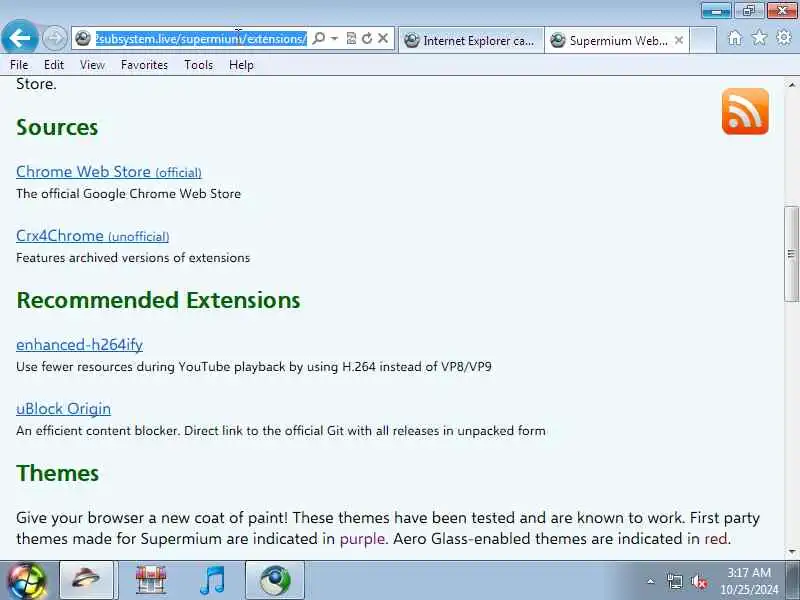Close the Supermium Web tab

pyautogui.click(x=679, y=40)
